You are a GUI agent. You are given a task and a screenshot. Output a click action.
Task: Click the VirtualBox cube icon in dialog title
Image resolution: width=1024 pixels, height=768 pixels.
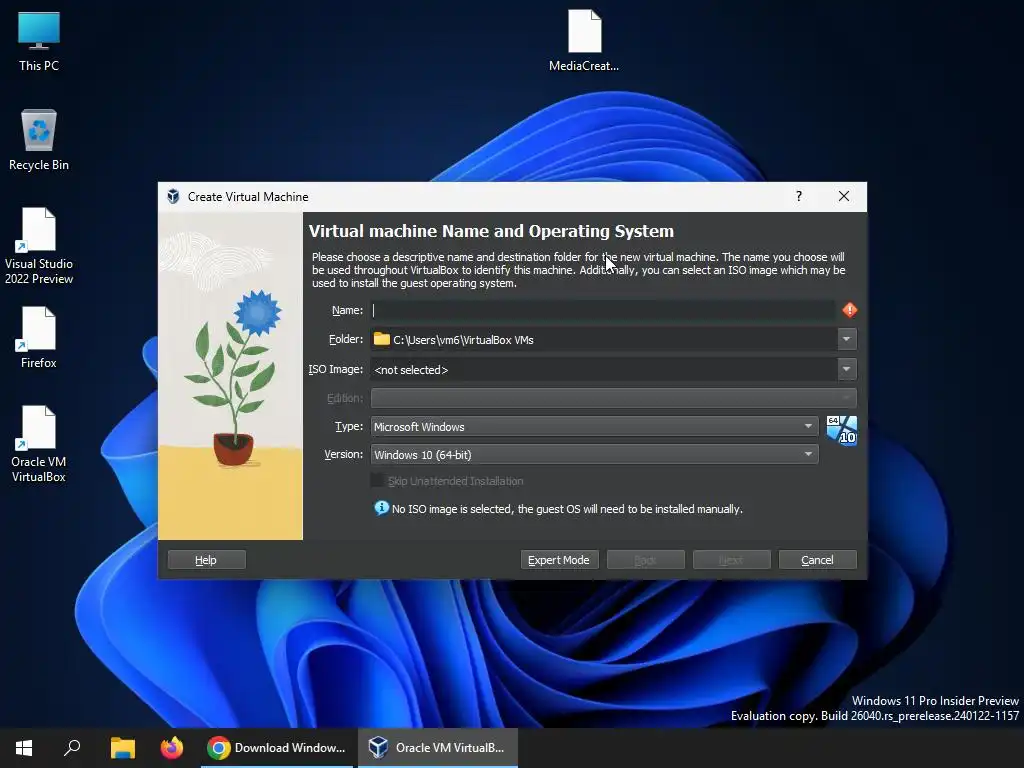click(173, 197)
